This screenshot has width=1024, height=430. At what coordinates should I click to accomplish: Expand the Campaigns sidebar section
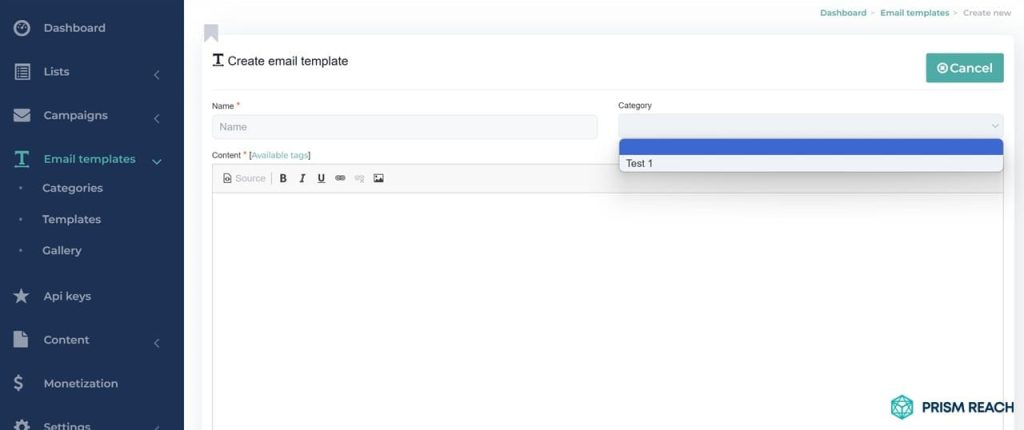point(157,119)
